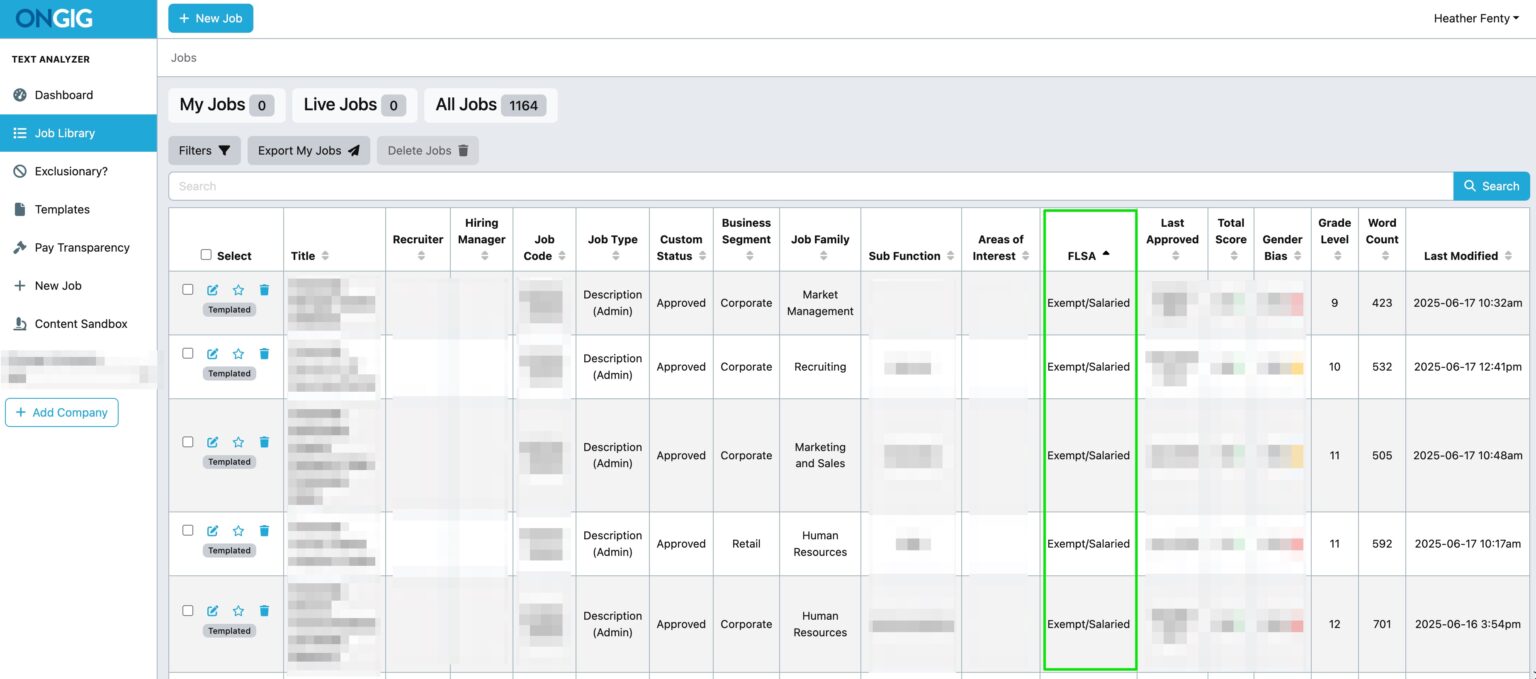Viewport: 1536px width, 679px height.
Task: Open the Exclusionary? checker
Action: 72,171
